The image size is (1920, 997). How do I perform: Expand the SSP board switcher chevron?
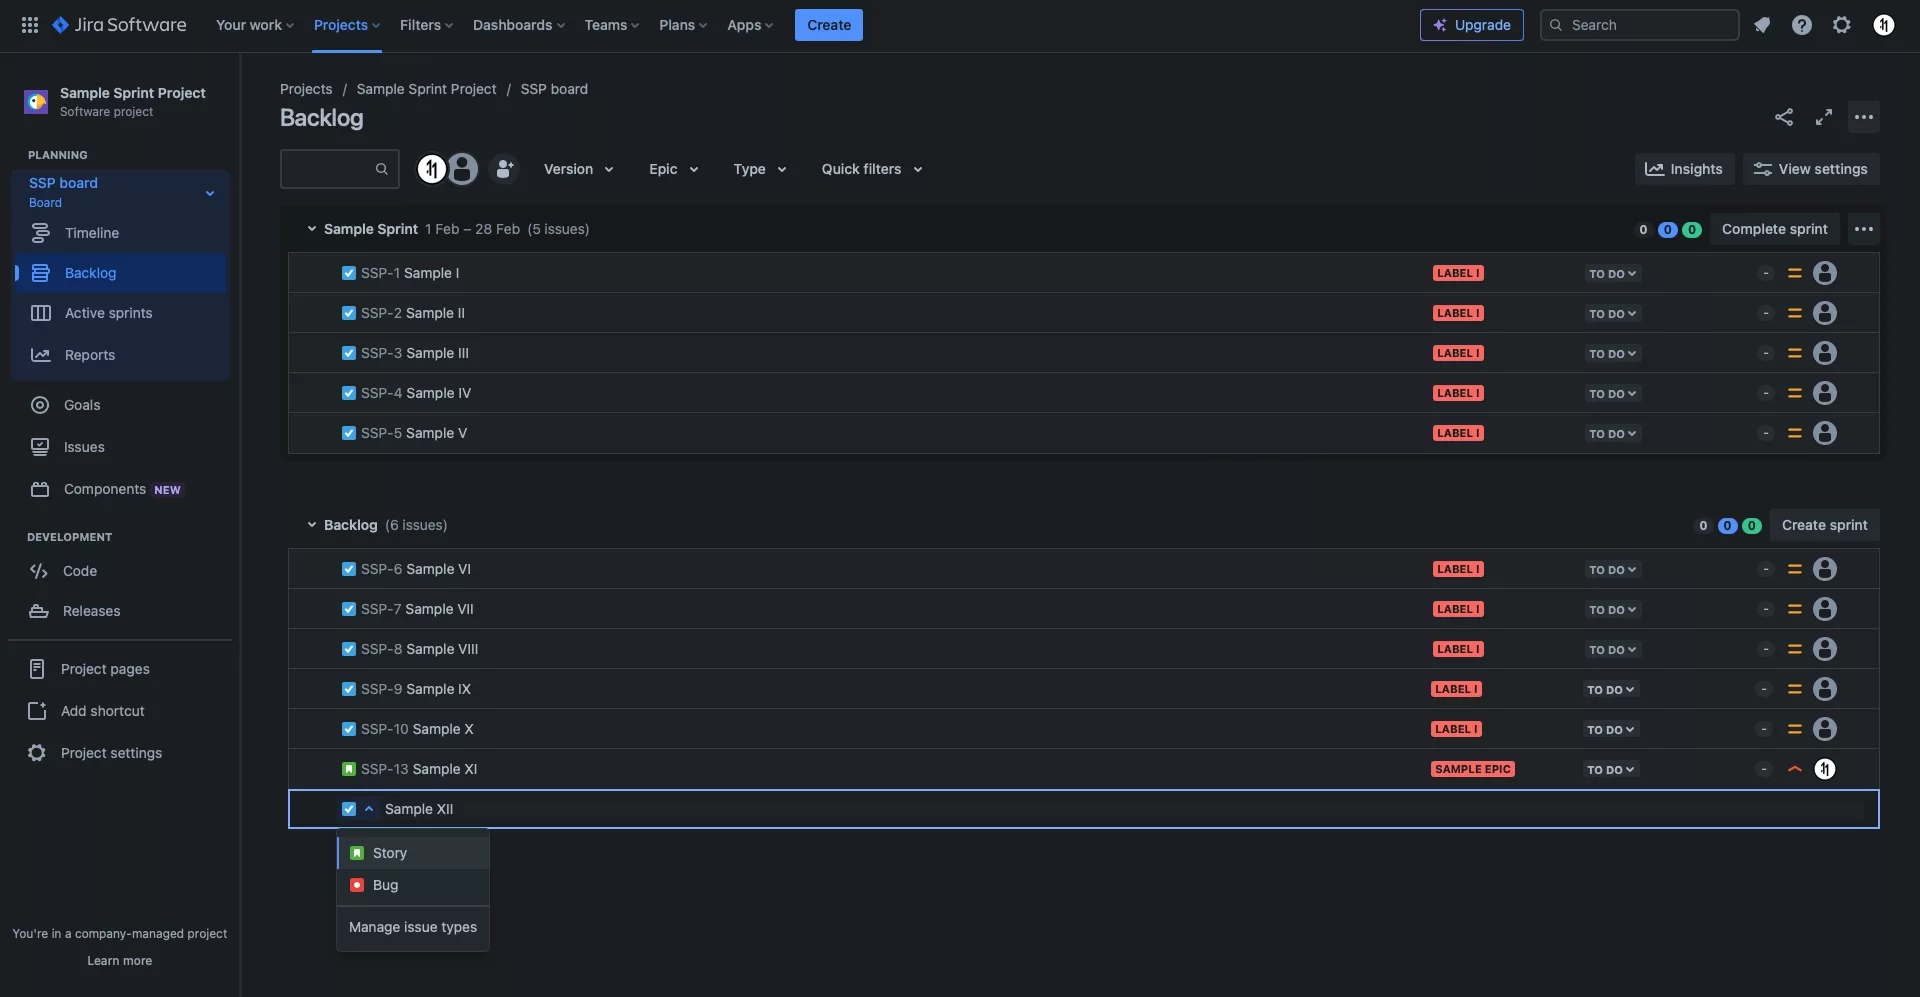(x=210, y=193)
